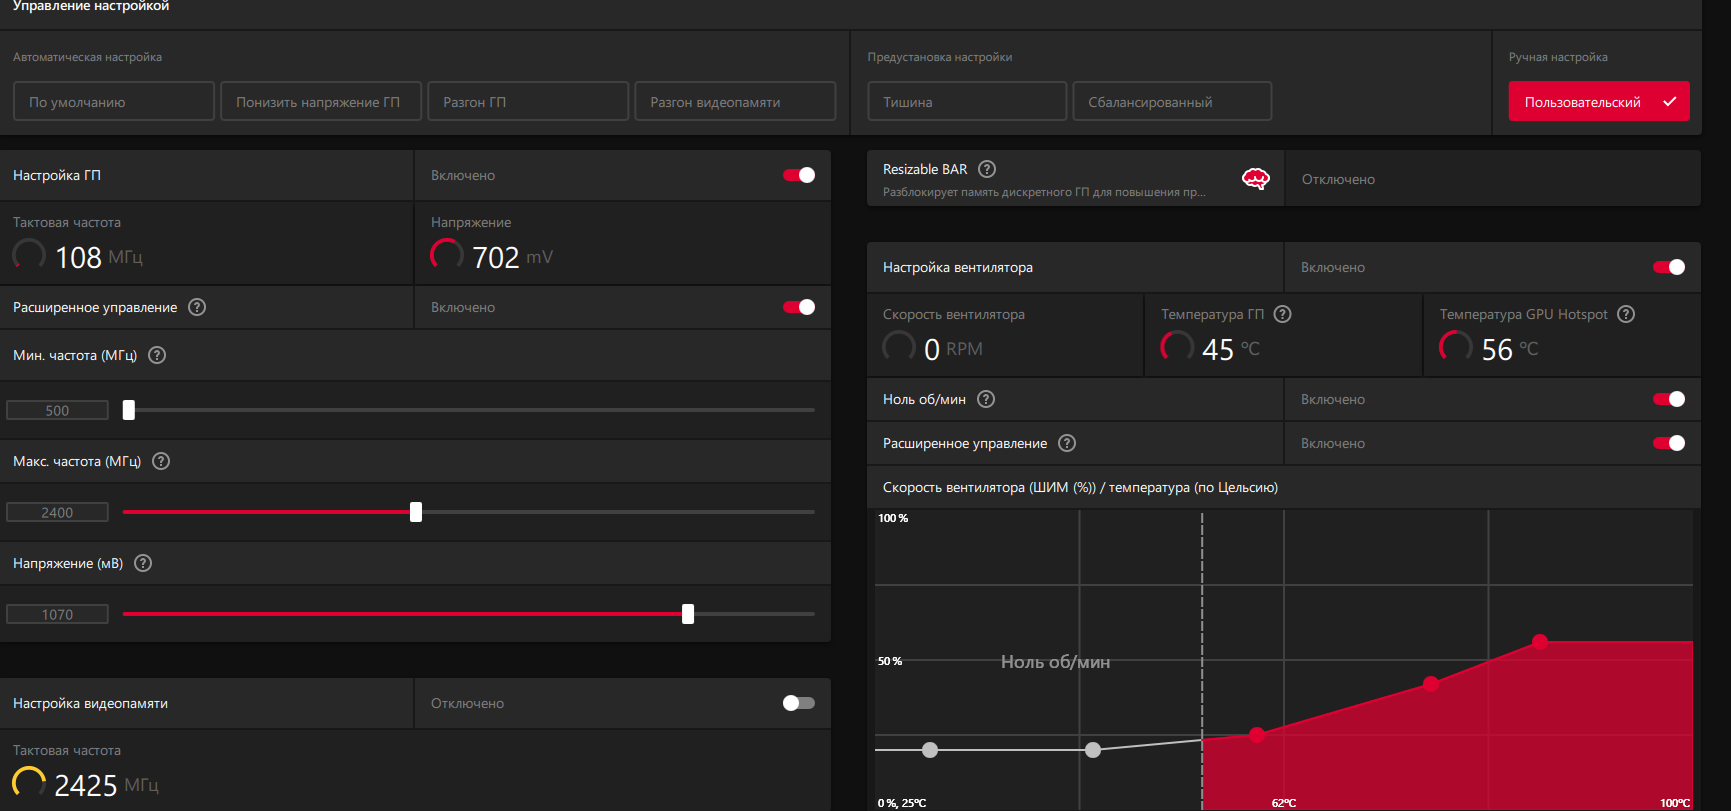Click help icon for Напряжение (мВ)

[x=143, y=563]
